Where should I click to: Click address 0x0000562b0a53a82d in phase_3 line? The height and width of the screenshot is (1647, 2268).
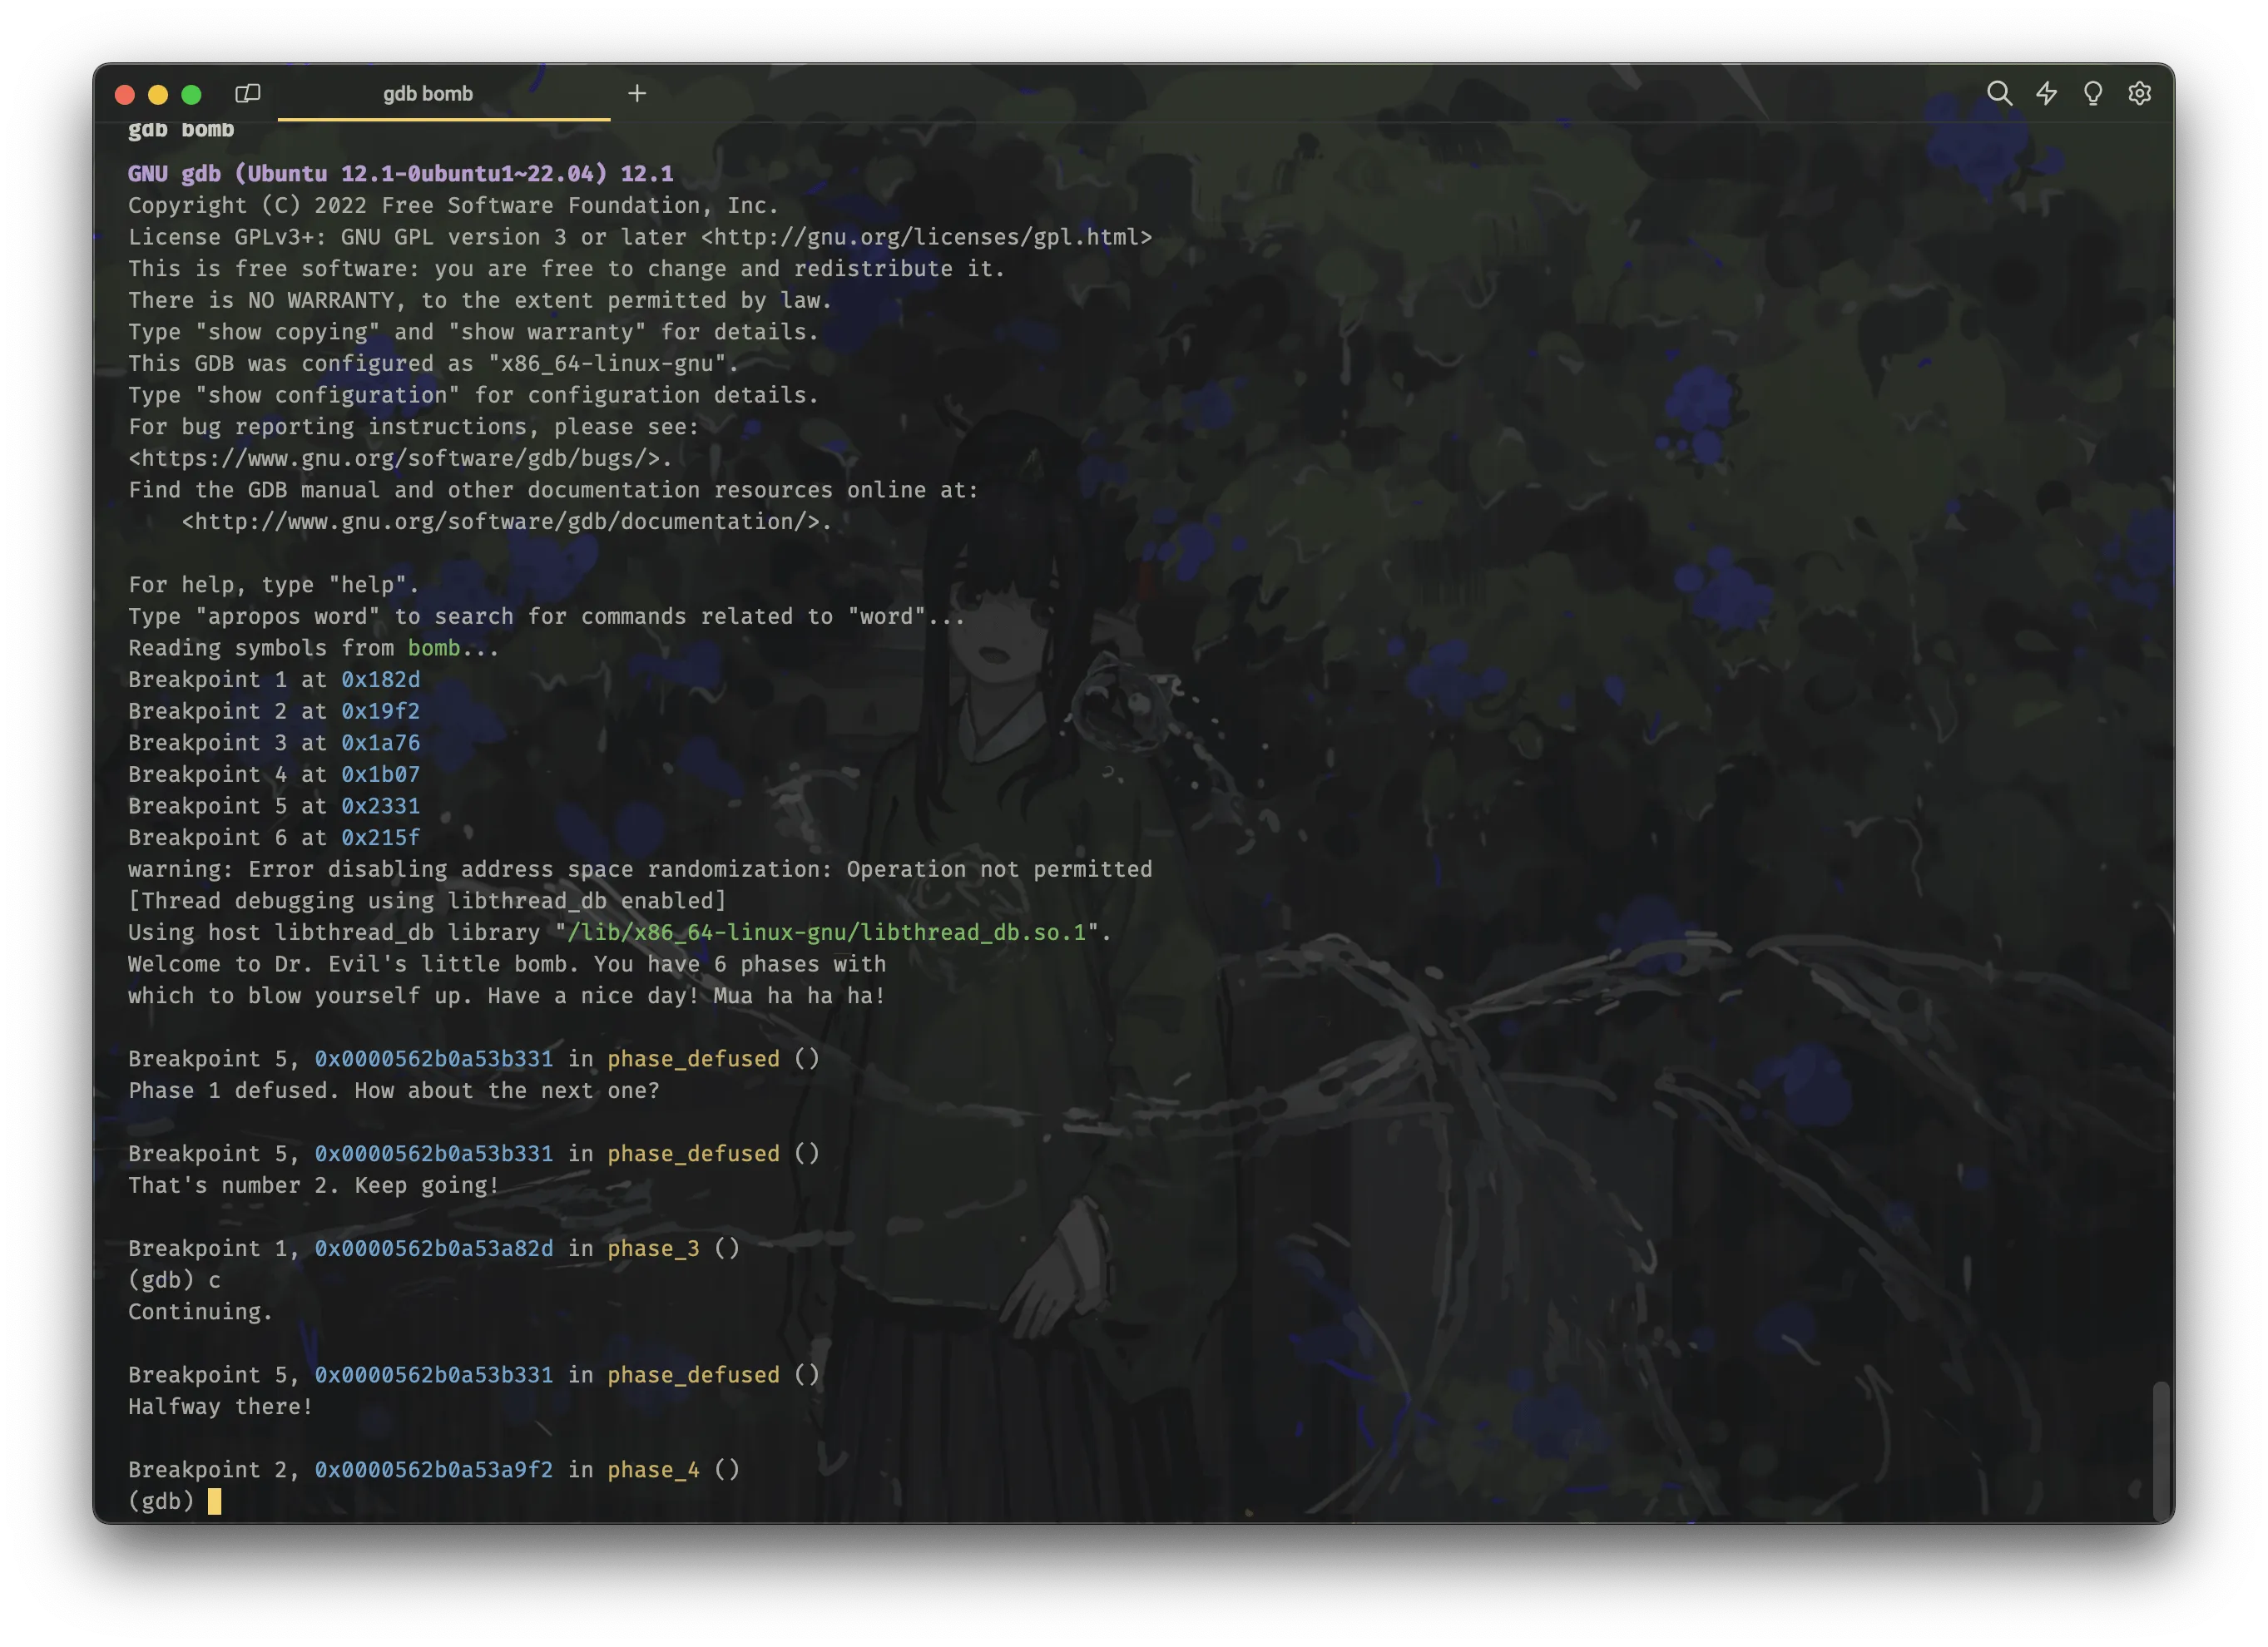[434, 1248]
